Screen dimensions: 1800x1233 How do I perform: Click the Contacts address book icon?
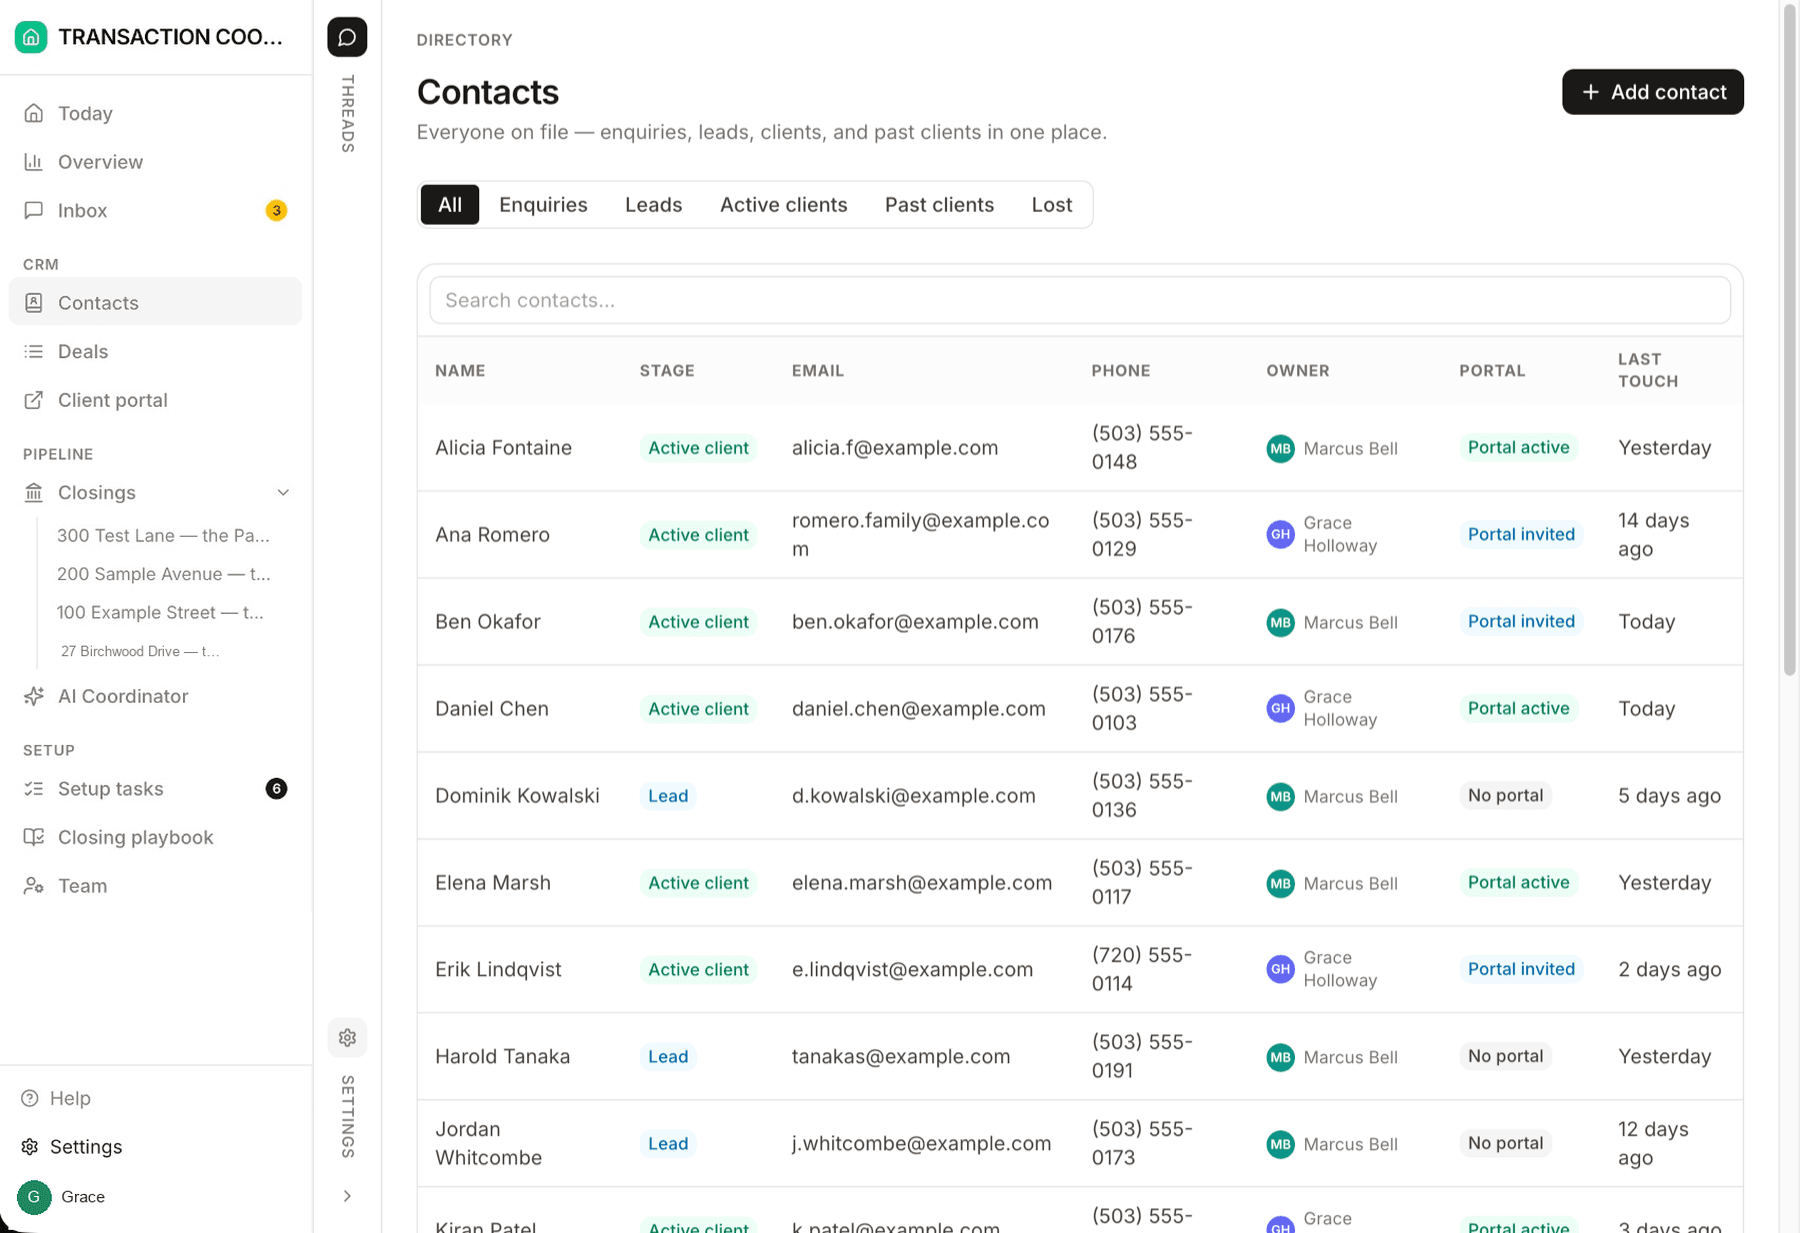click(x=34, y=302)
